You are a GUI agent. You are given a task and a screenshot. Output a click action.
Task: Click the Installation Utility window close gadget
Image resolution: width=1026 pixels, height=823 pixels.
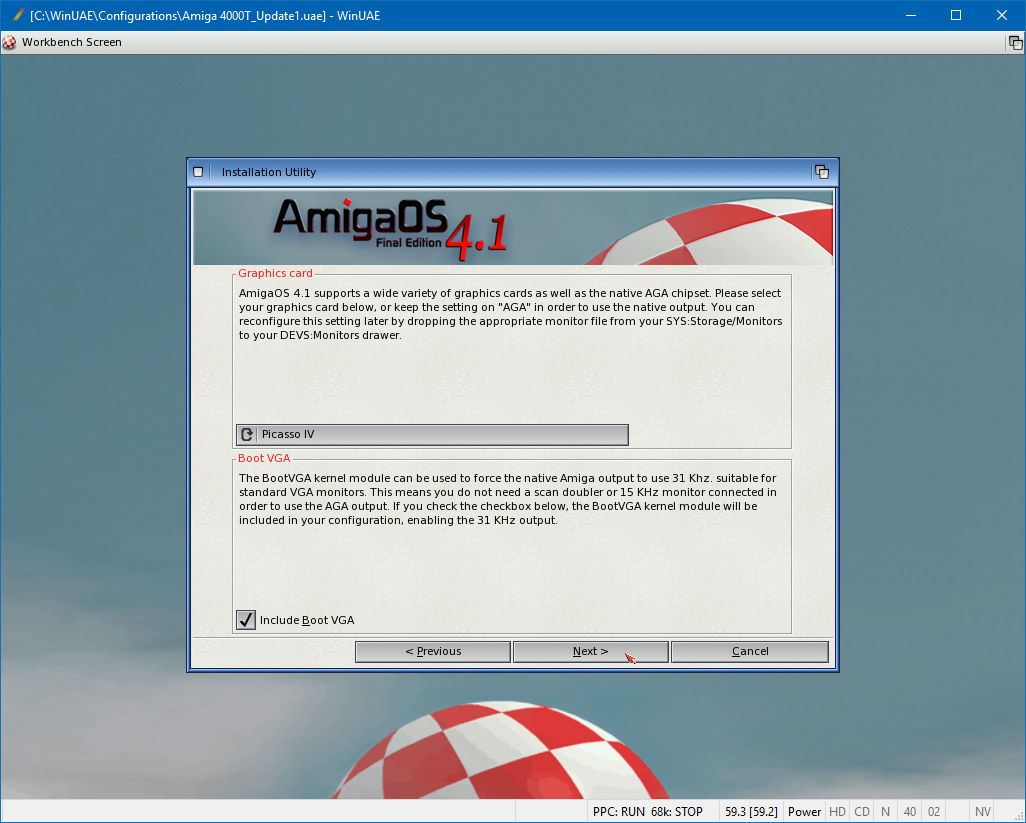(x=198, y=172)
